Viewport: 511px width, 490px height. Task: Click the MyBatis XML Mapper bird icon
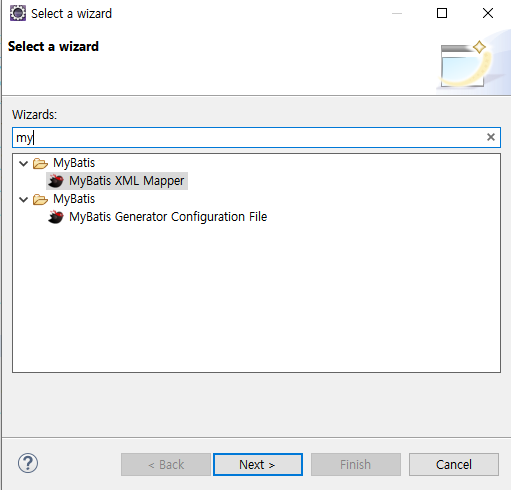pos(56,181)
